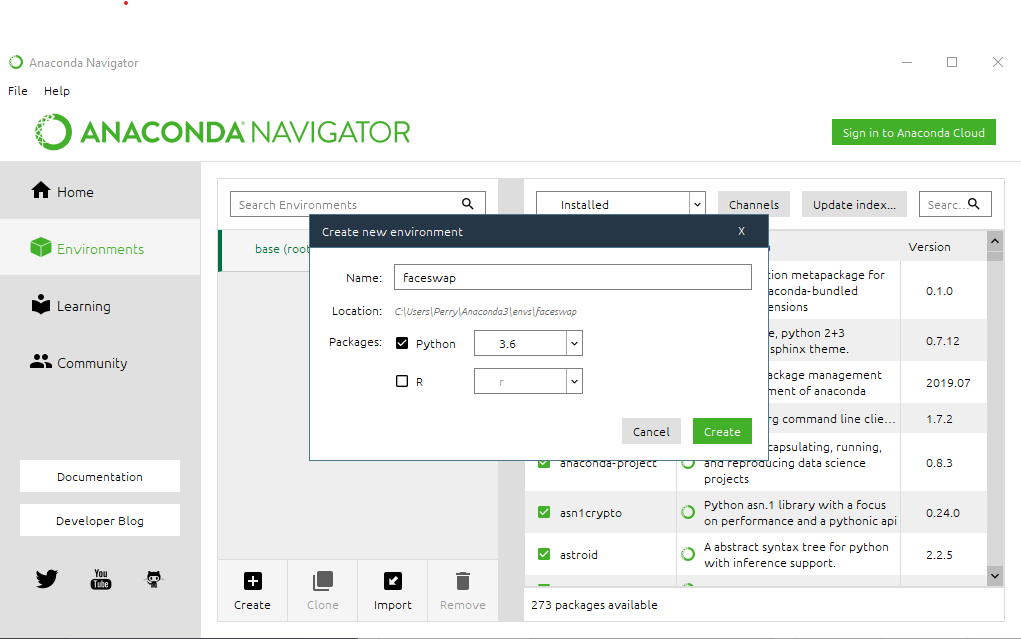Image resolution: width=1021 pixels, height=639 pixels.
Task: Click the package list scroll up arrow
Action: click(995, 241)
